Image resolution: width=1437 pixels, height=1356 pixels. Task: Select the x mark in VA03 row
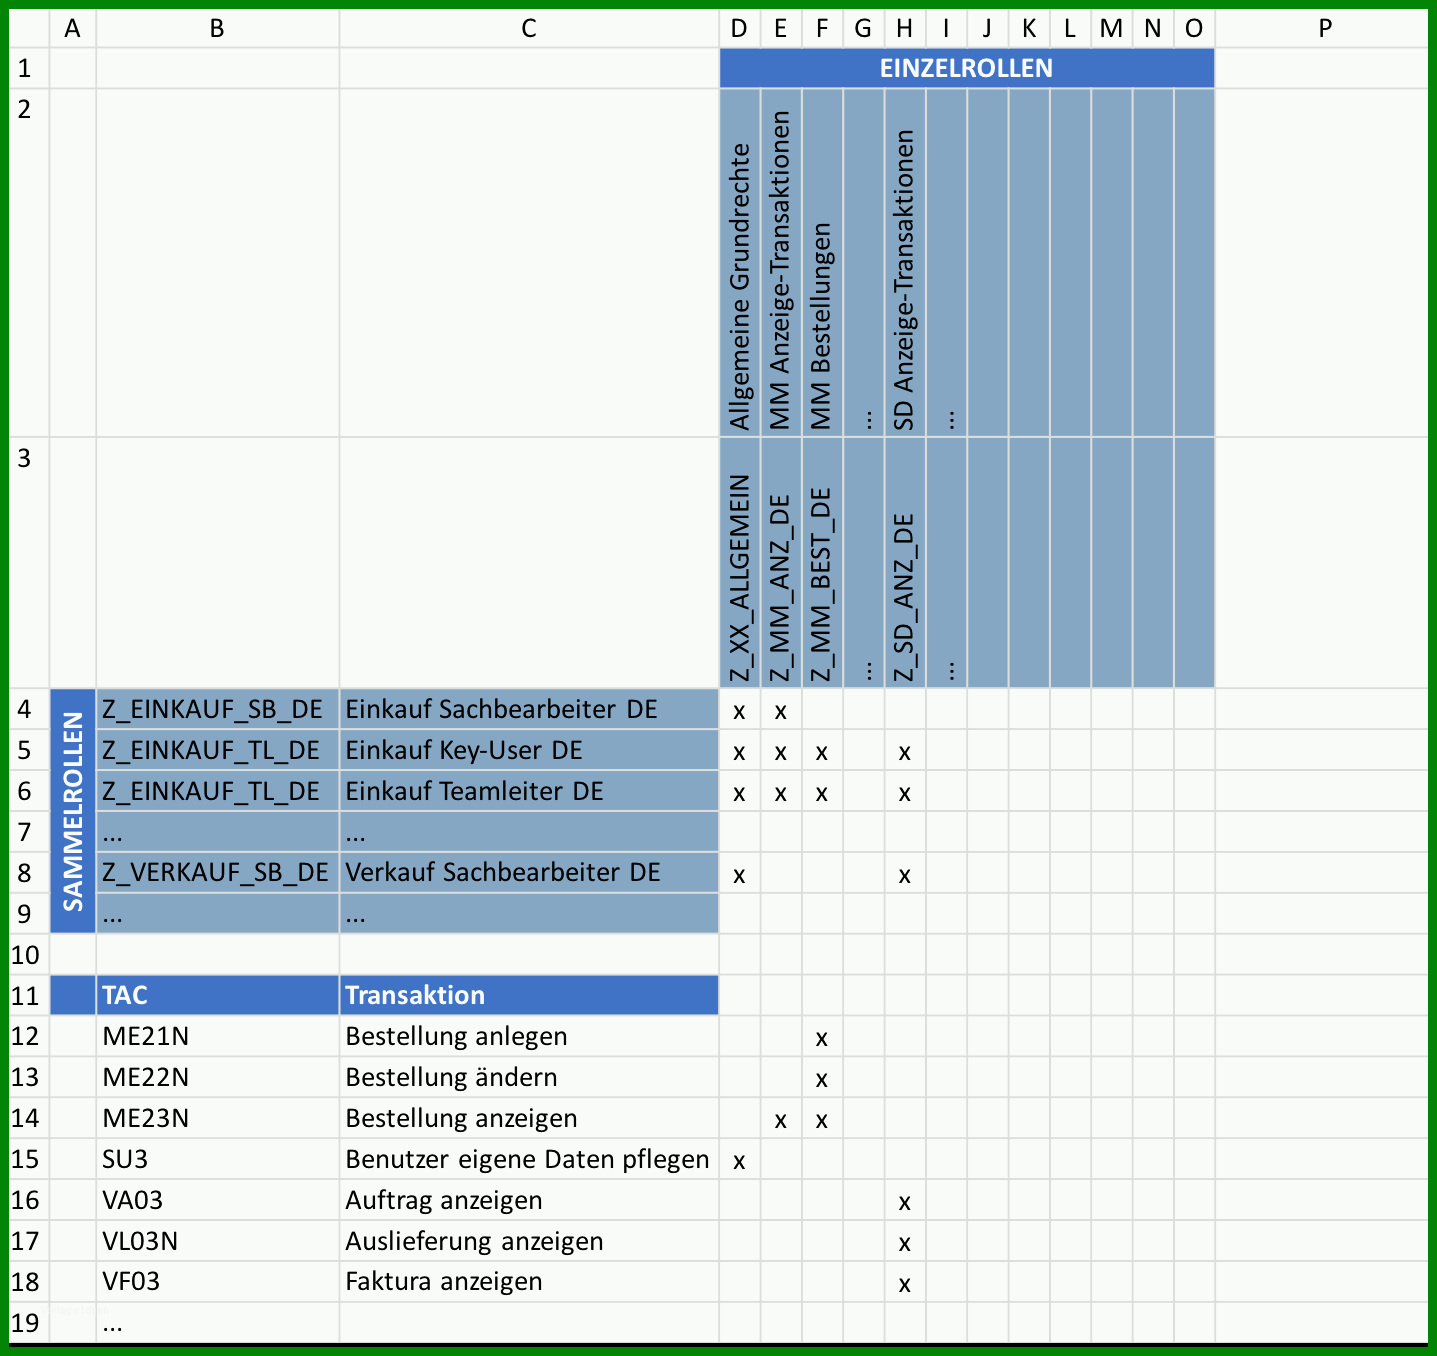[905, 1202]
